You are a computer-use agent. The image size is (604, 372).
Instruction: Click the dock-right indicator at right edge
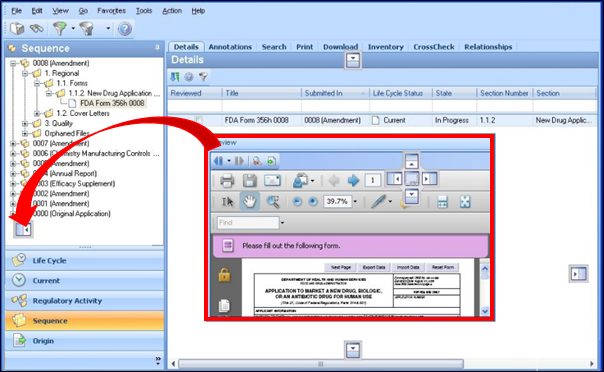(579, 274)
